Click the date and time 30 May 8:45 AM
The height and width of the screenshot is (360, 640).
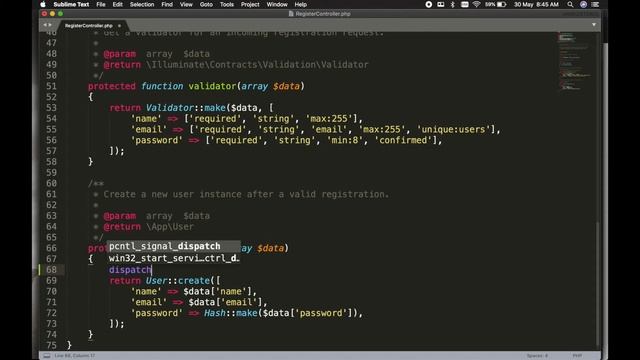(x=536, y=4)
